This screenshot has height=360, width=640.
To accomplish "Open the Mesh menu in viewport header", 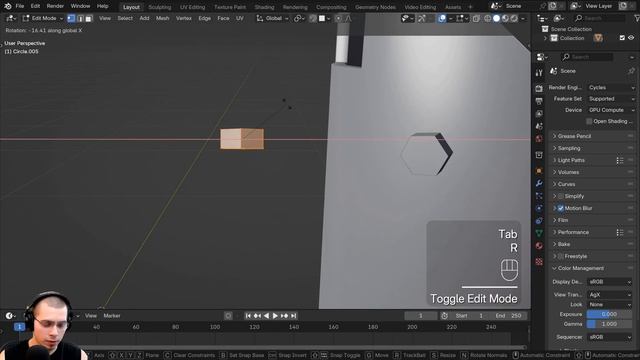I will [162, 18].
